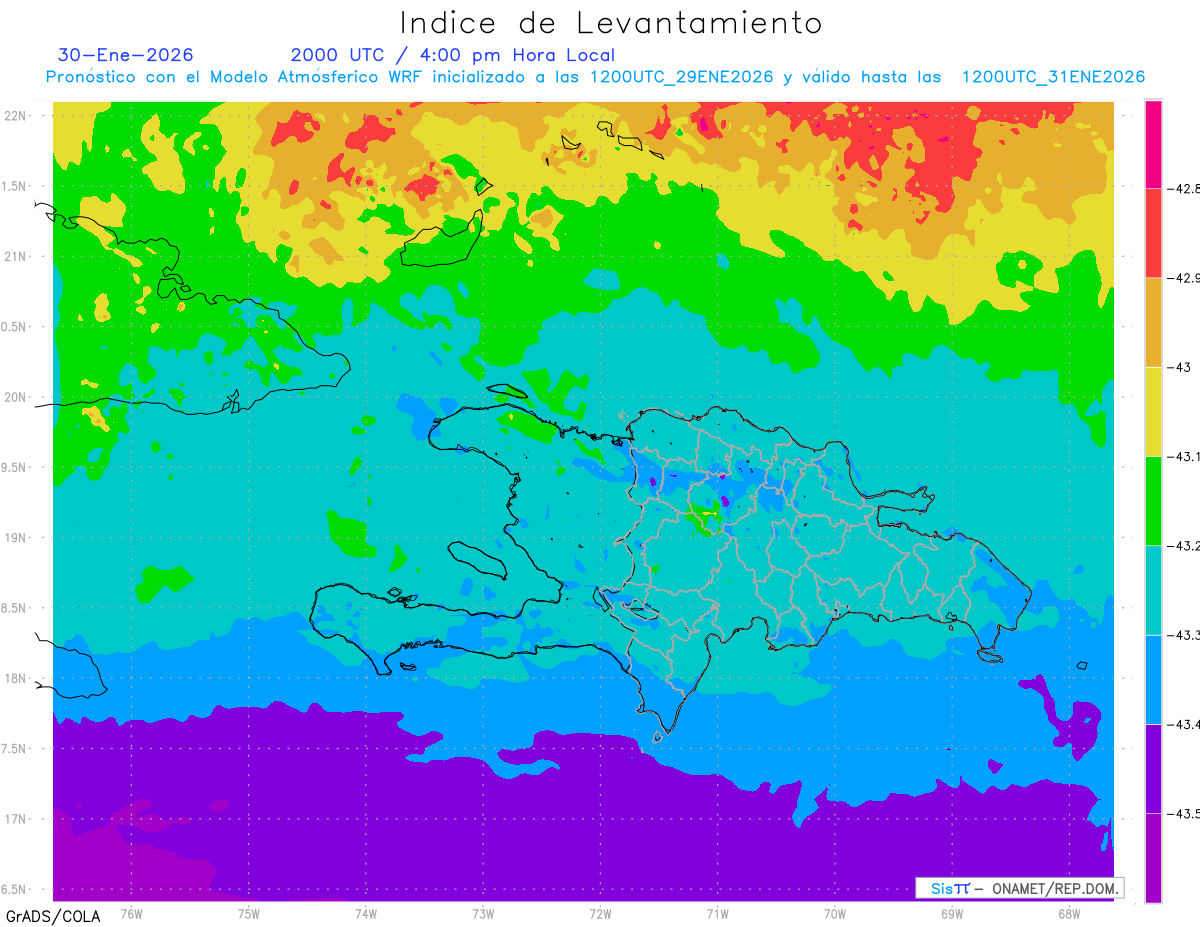
Task: Click the '19N' latitude label
Action: click(17, 538)
